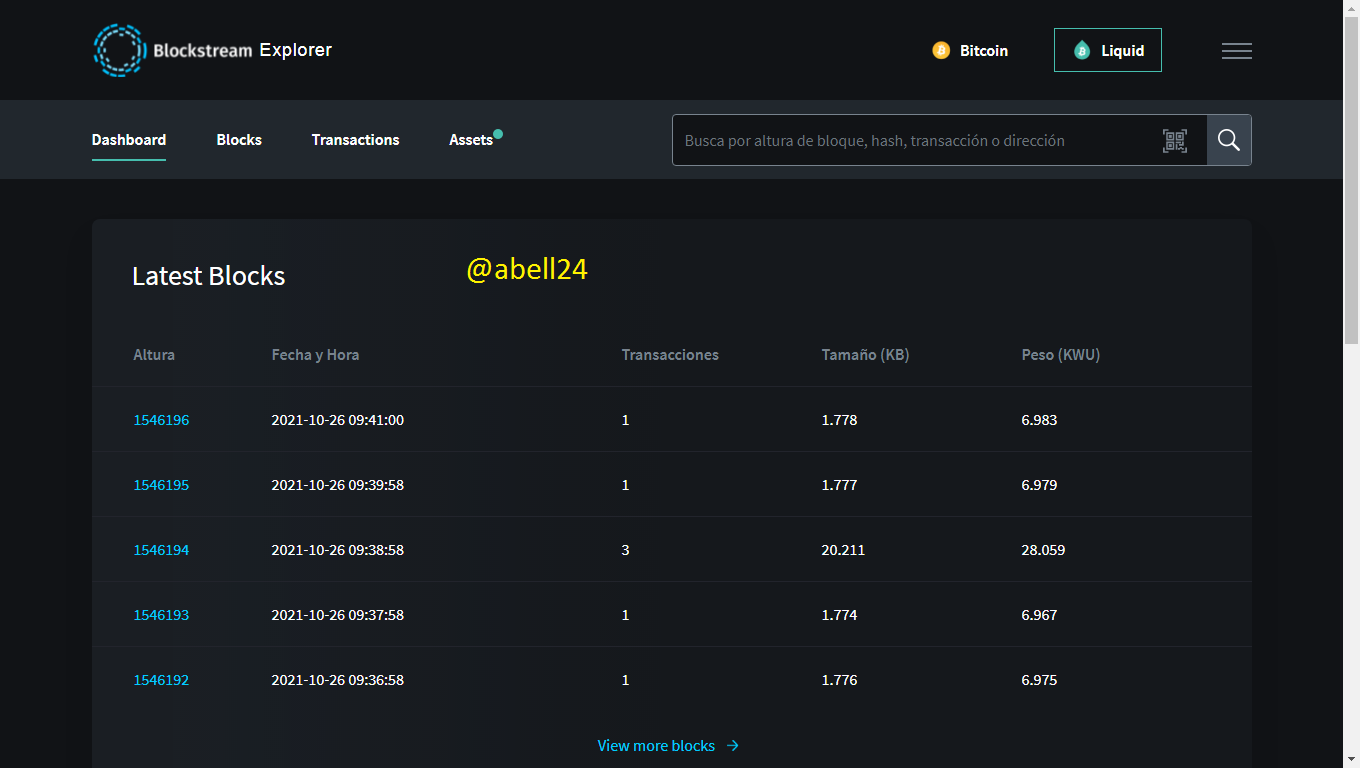Image resolution: width=1360 pixels, height=768 pixels.
Task: Click size value 1.774
Action: (x=839, y=615)
